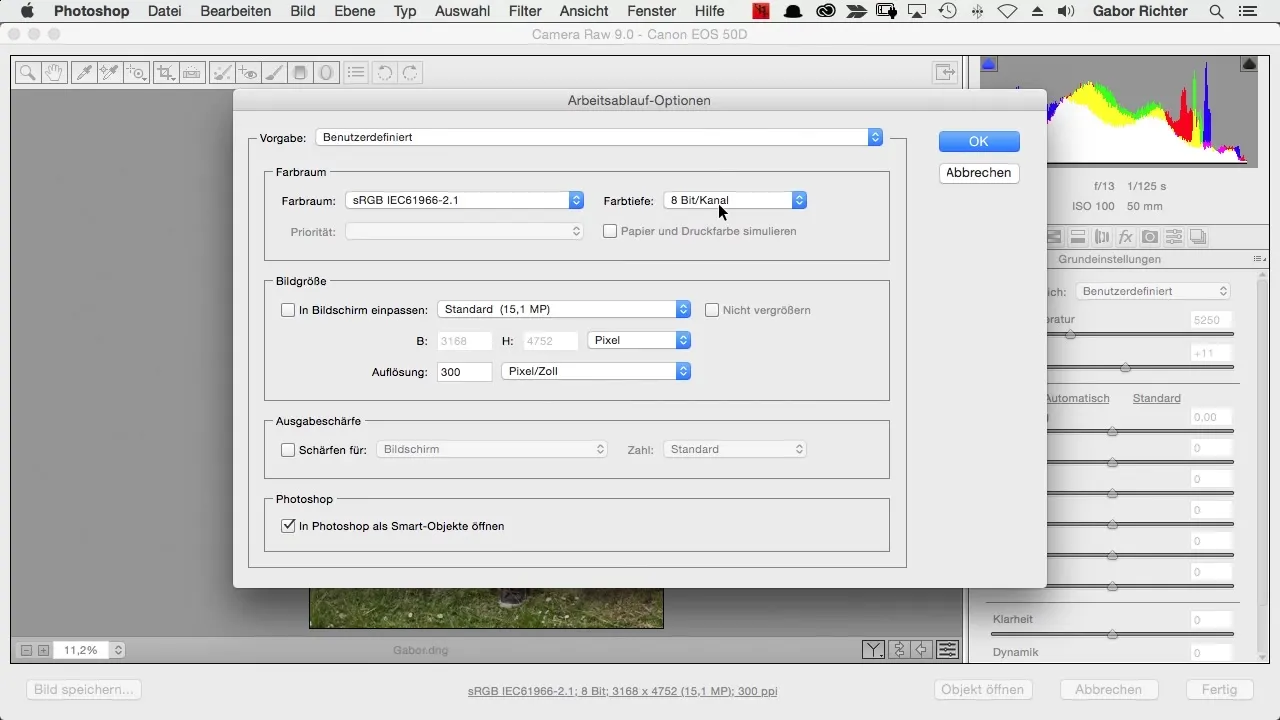
Task: Rotate image clockwise
Action: [409, 73]
